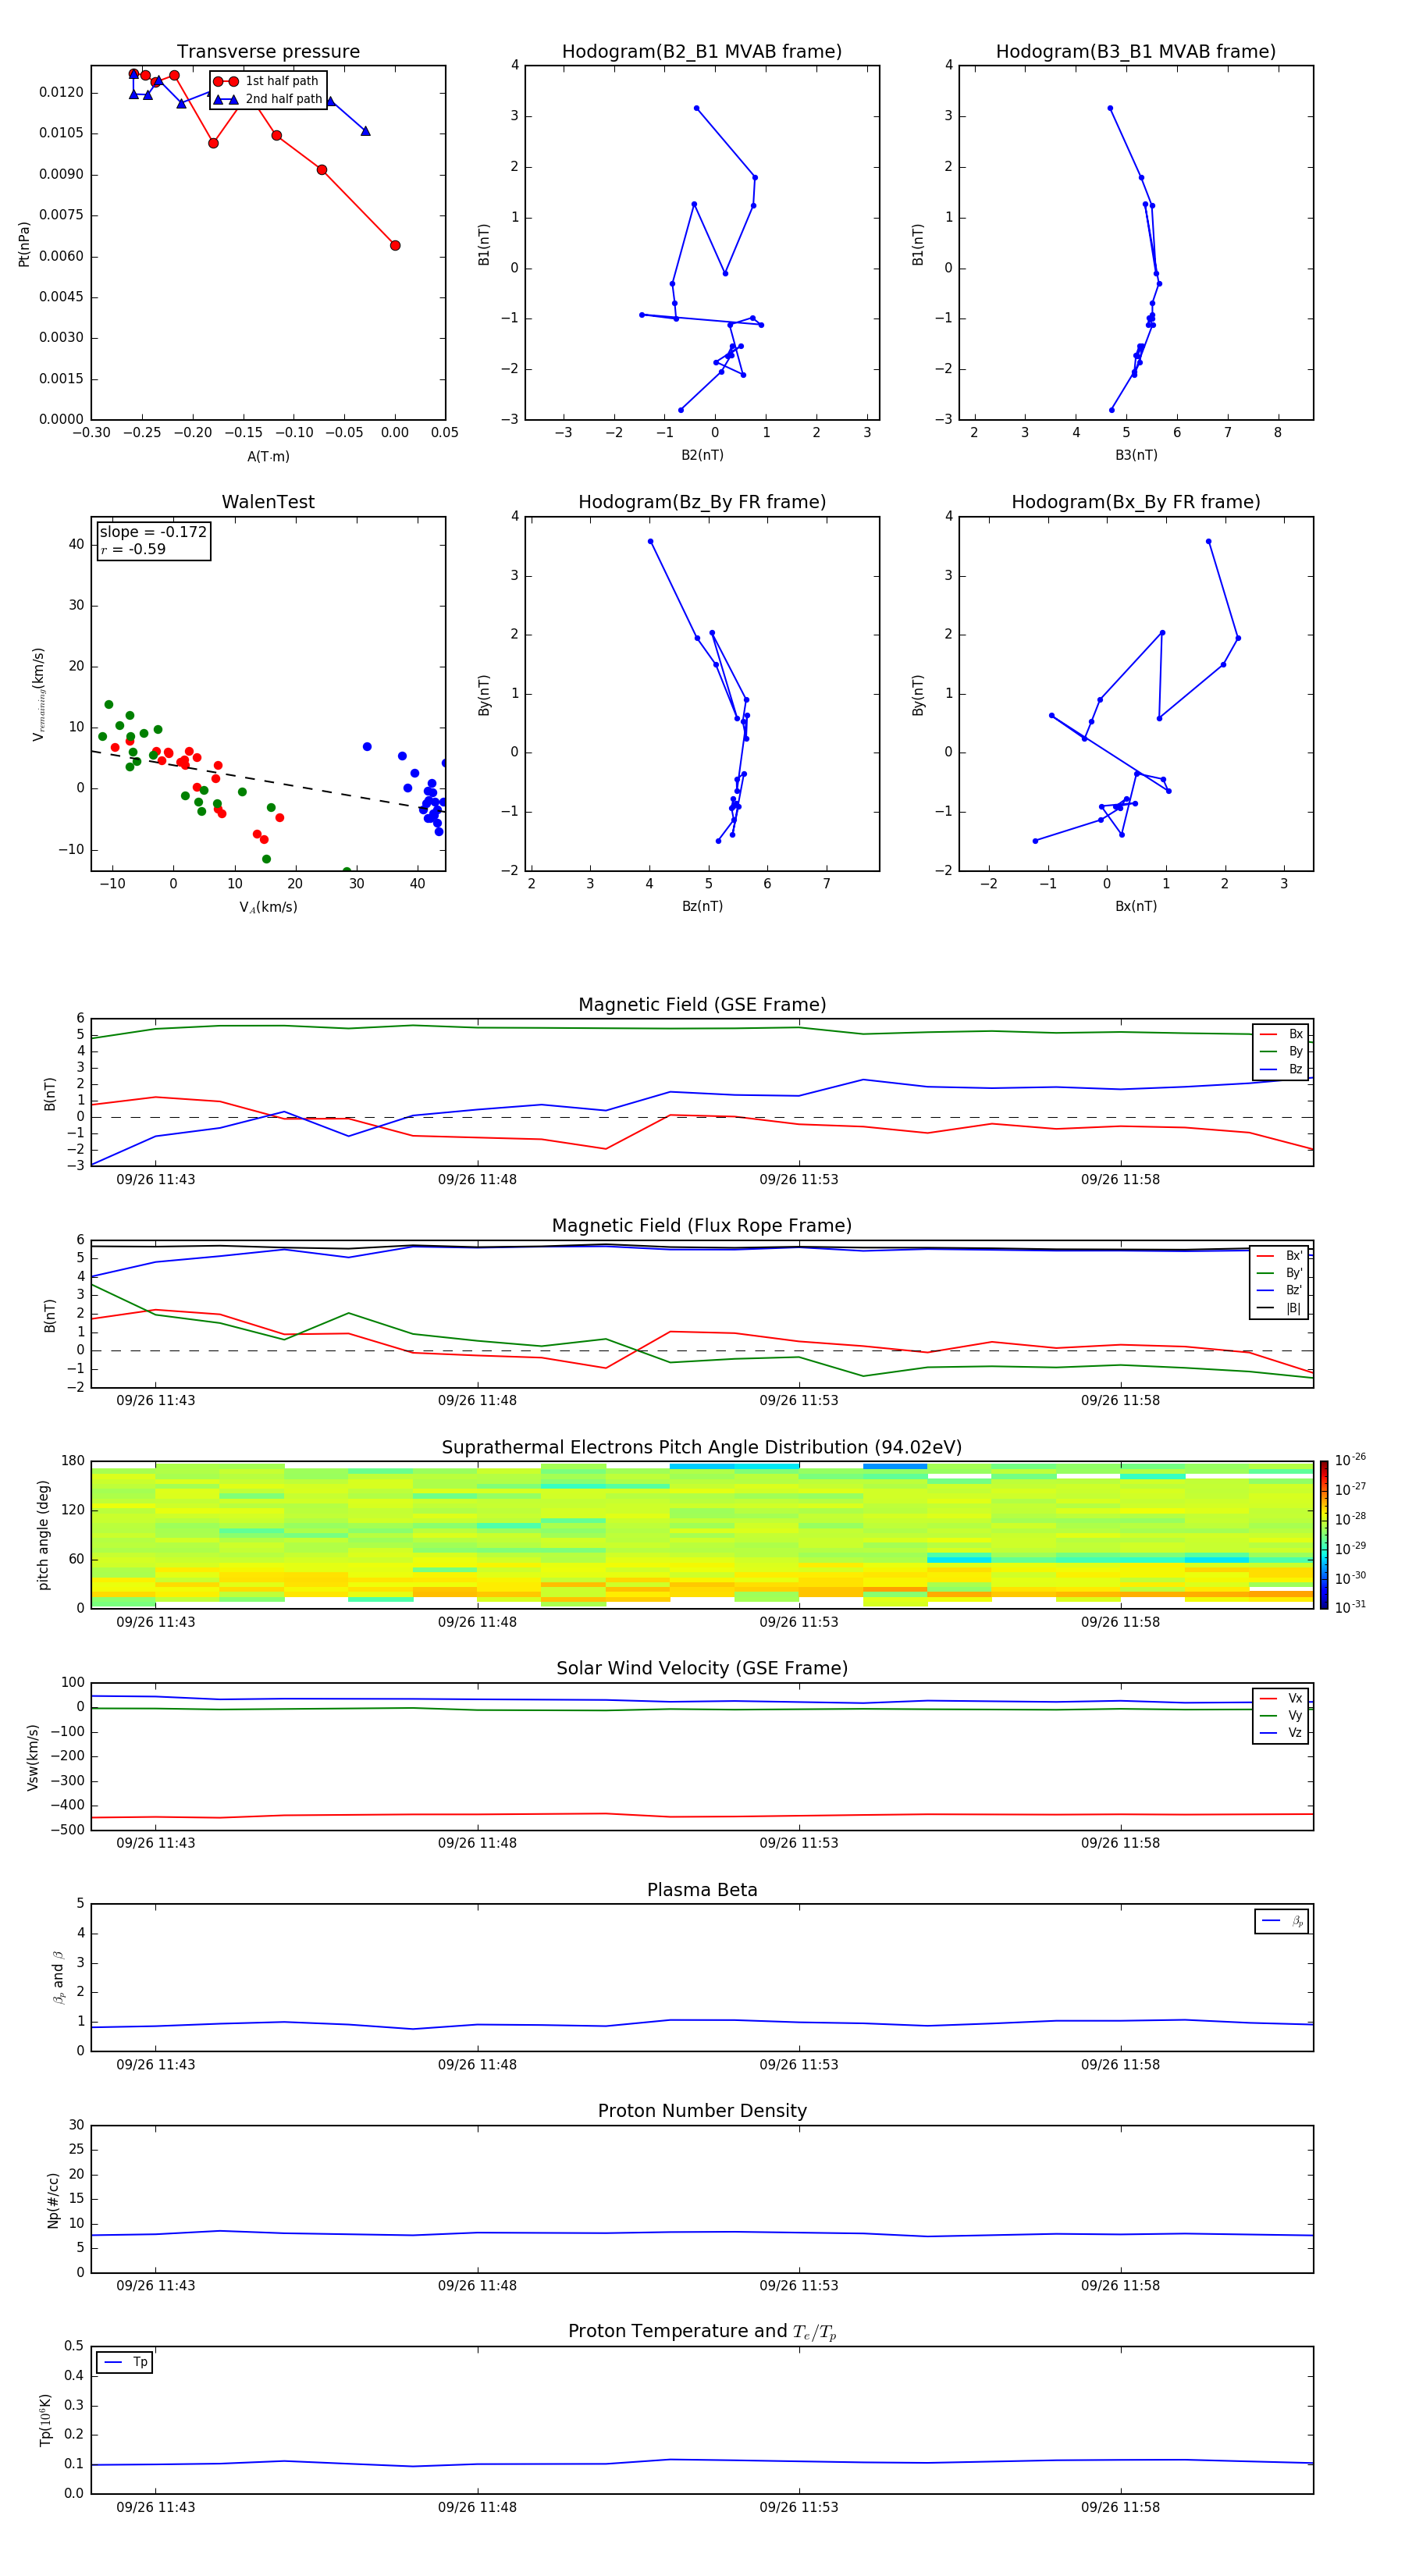1405x2576 pixels.
Task: Select the "Proton Temperature and Te/Tp" title
Action: [702, 2332]
